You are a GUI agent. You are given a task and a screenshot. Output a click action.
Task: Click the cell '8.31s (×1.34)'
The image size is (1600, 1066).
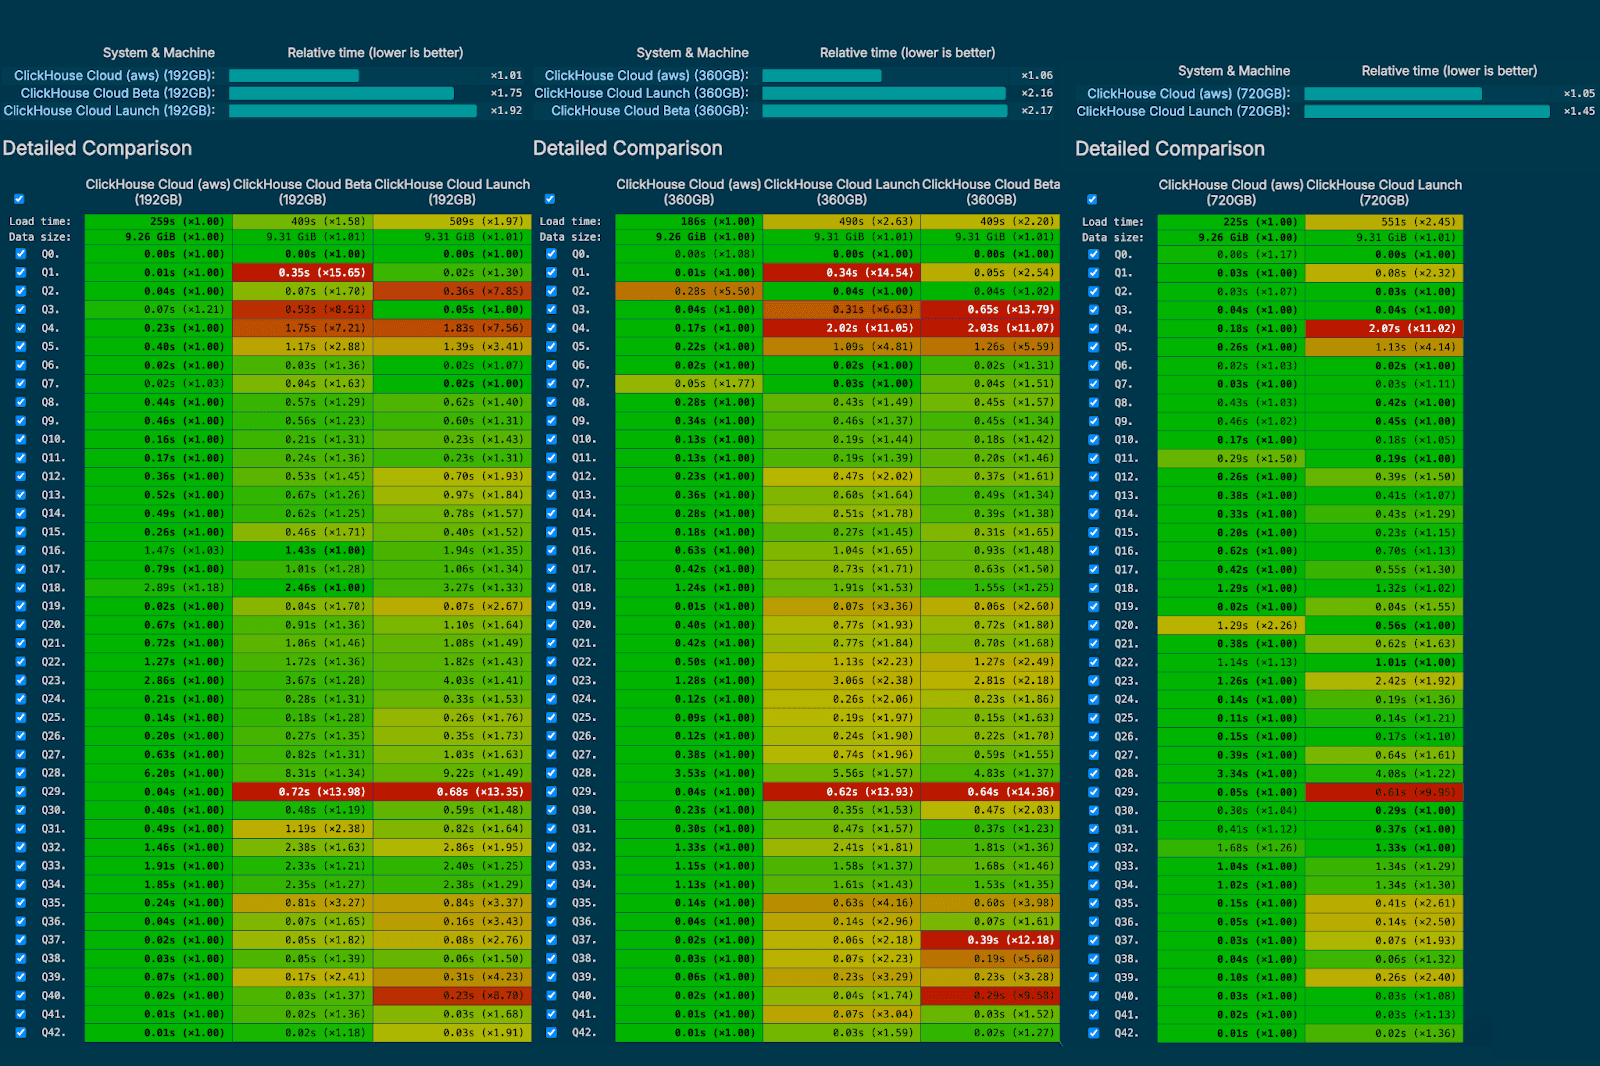302,773
